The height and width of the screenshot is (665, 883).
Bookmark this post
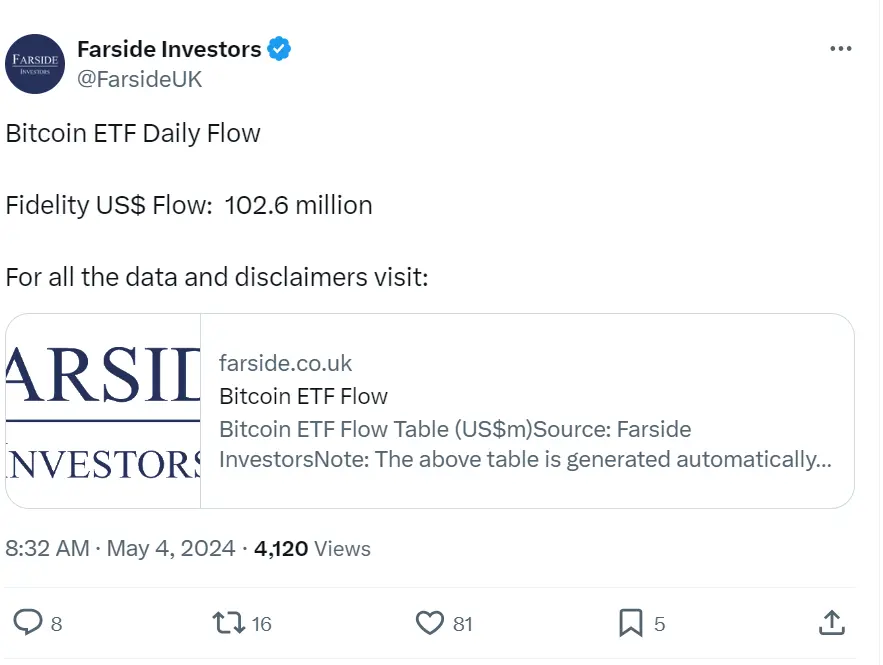(x=631, y=623)
